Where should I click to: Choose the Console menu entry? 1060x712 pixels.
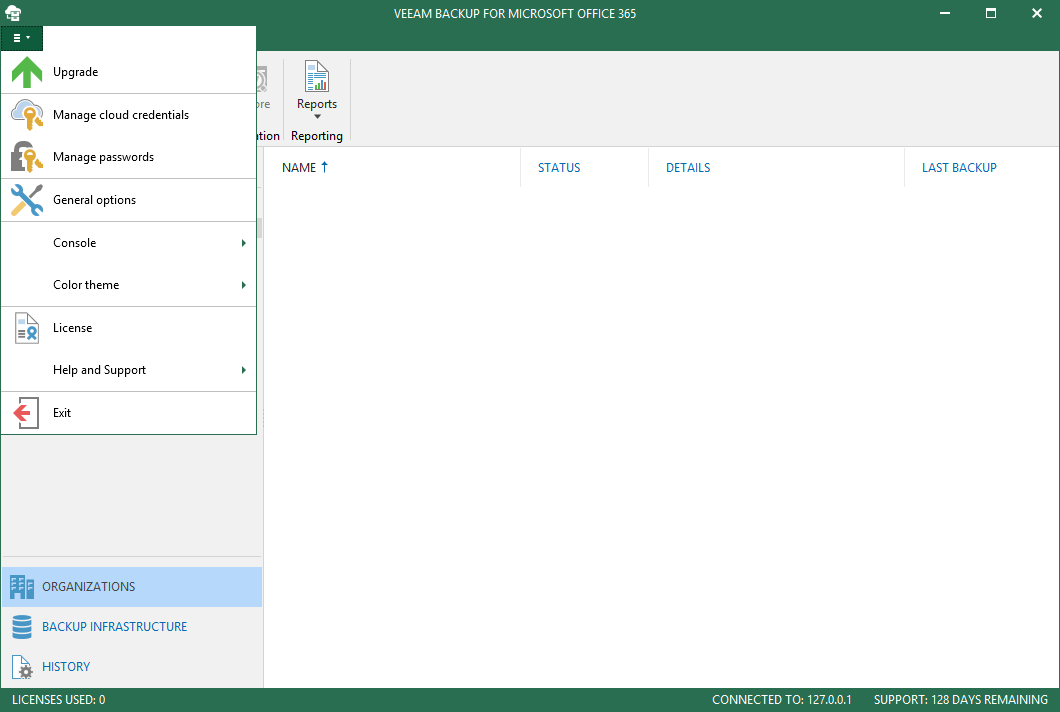pos(128,243)
